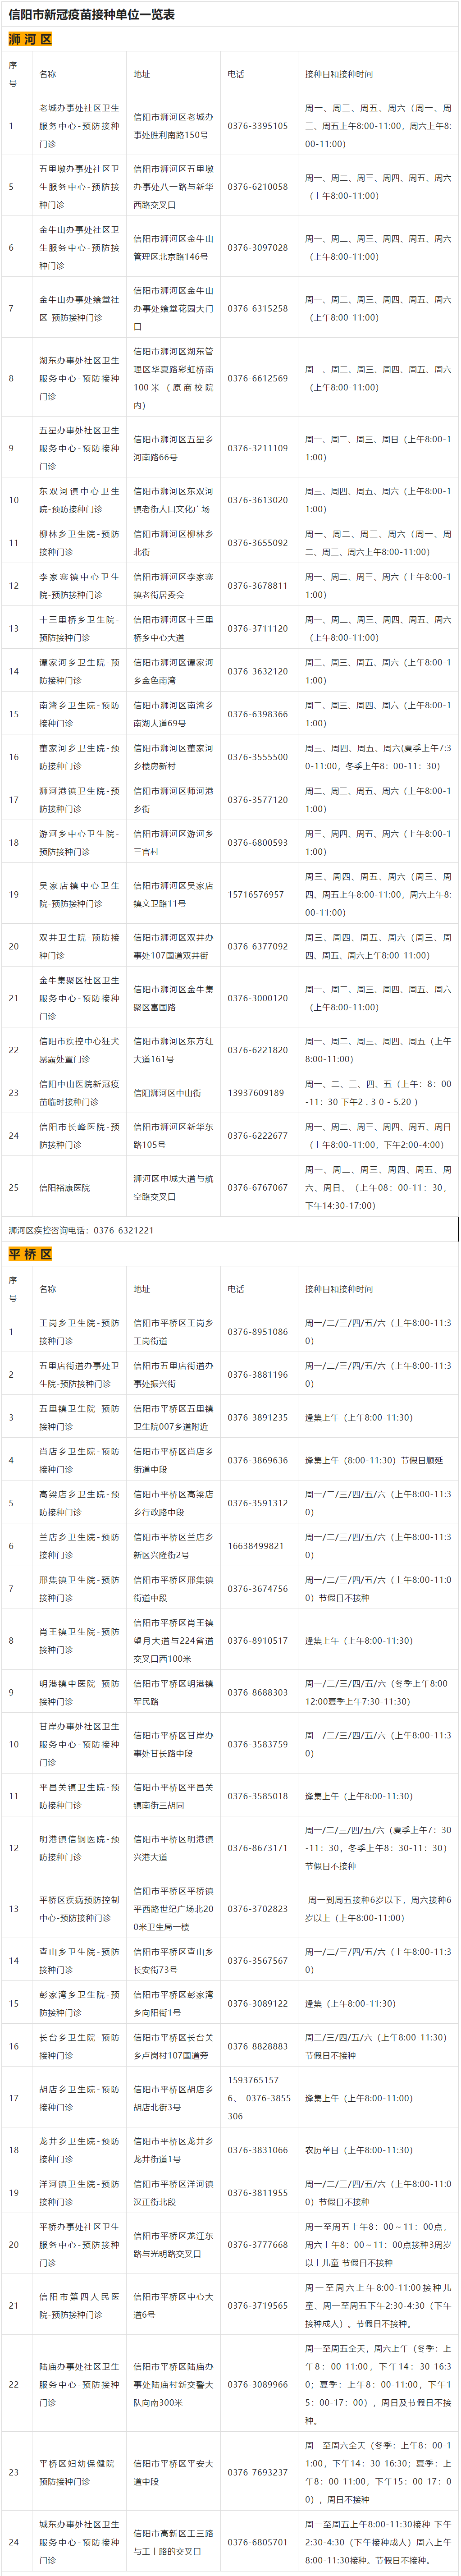
Task: Click address ending 东方红大道161号
Action: tap(173, 1051)
